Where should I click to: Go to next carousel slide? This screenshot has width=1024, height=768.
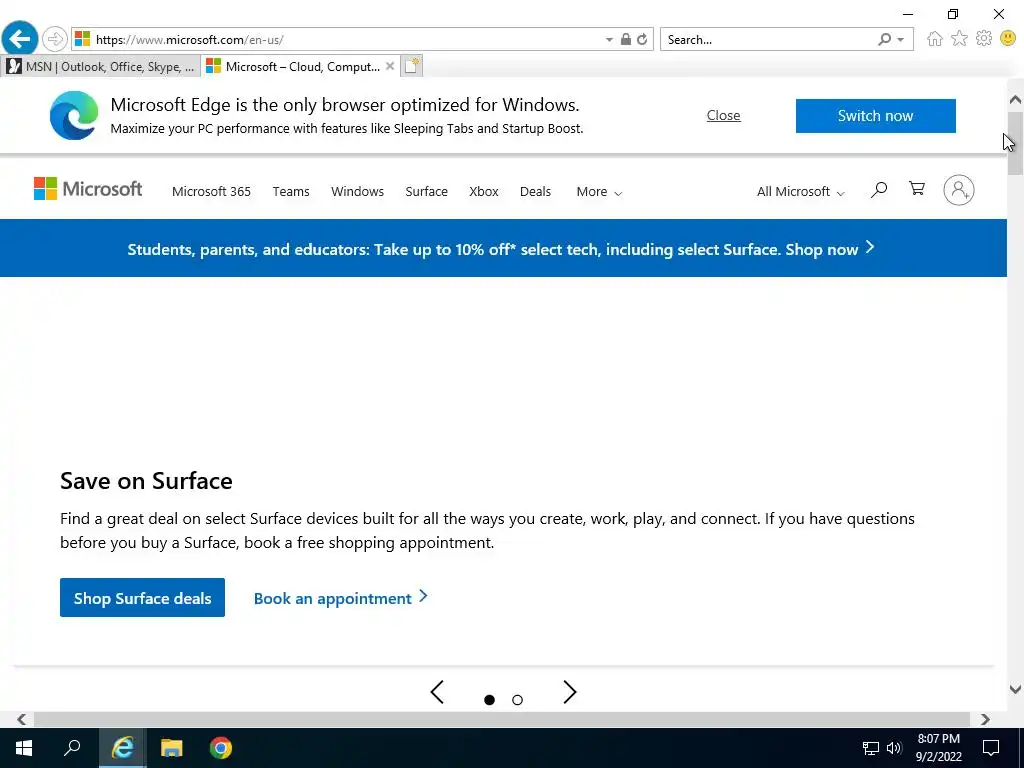[569, 692]
